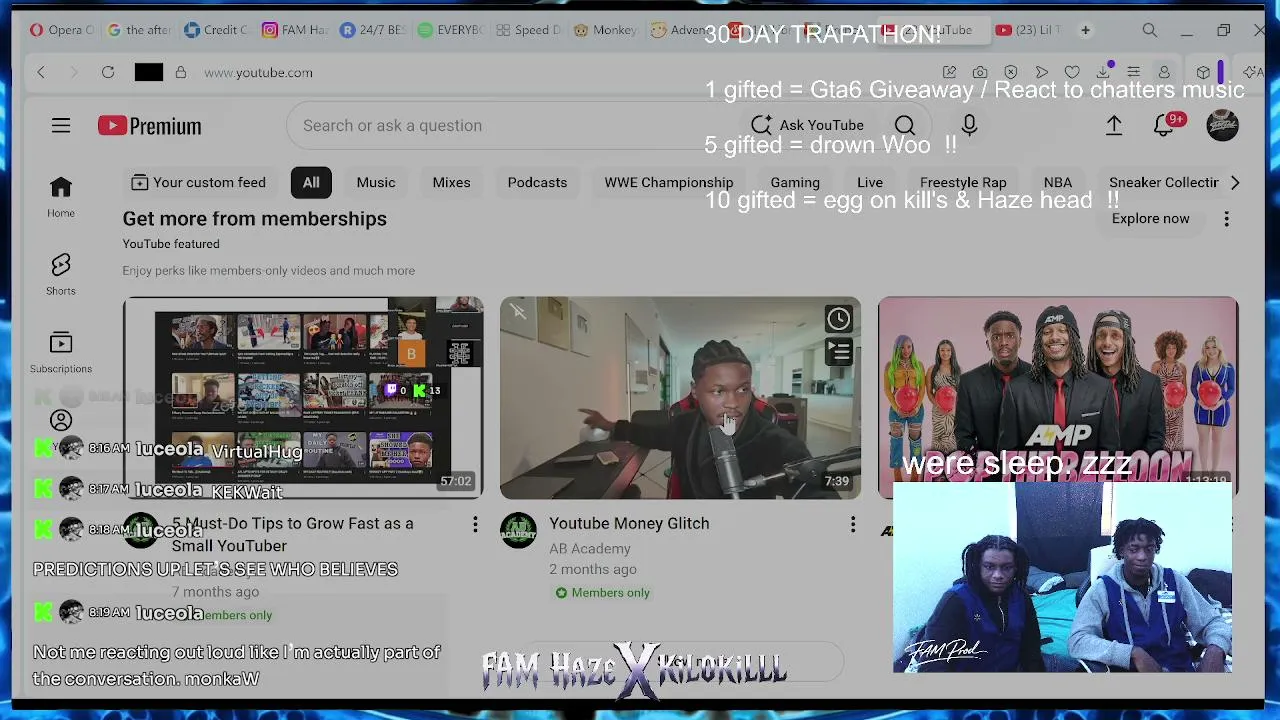Switch to the (23) Lil T YouTube tab
Image resolution: width=1280 pixels, height=720 pixels.
point(1028,30)
